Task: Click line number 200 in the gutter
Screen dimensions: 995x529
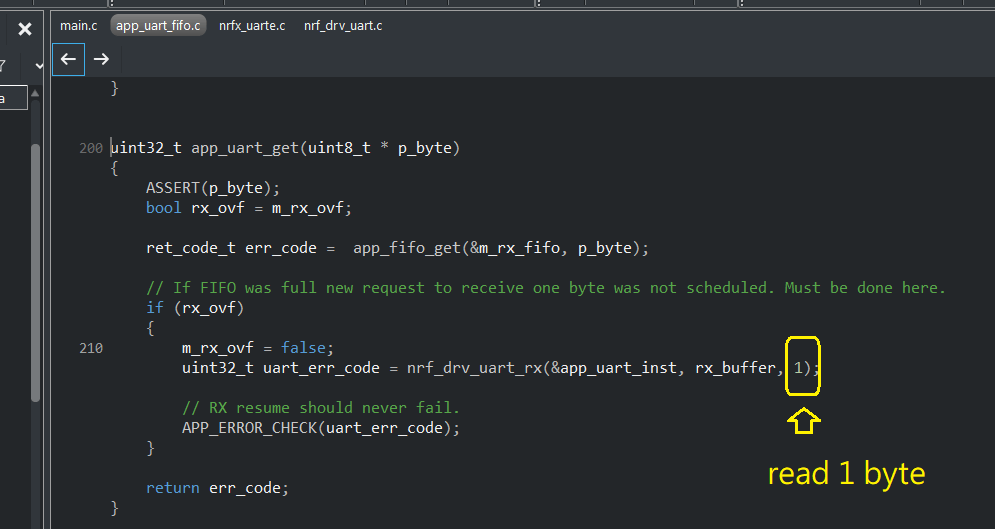Action: point(91,148)
